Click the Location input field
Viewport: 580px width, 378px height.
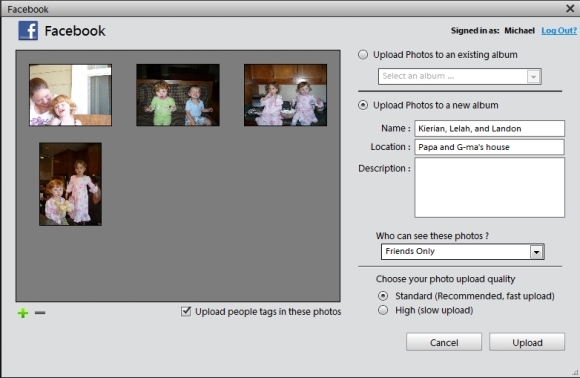(489, 147)
